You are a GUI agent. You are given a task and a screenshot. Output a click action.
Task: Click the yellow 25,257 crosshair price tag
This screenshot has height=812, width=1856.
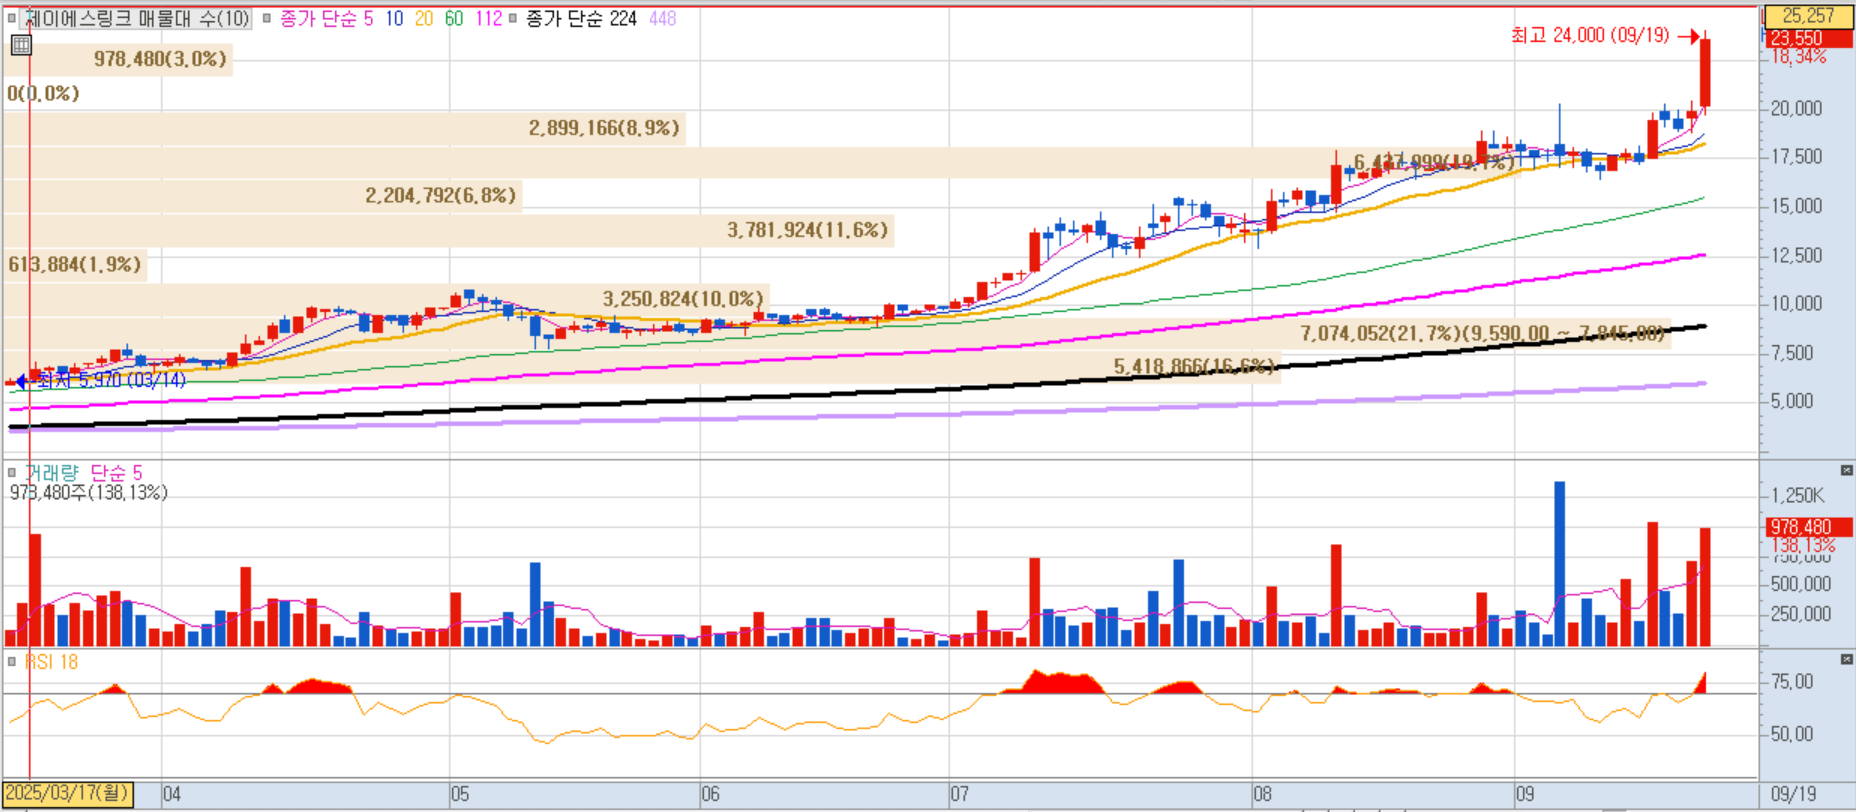pyautogui.click(x=1808, y=16)
